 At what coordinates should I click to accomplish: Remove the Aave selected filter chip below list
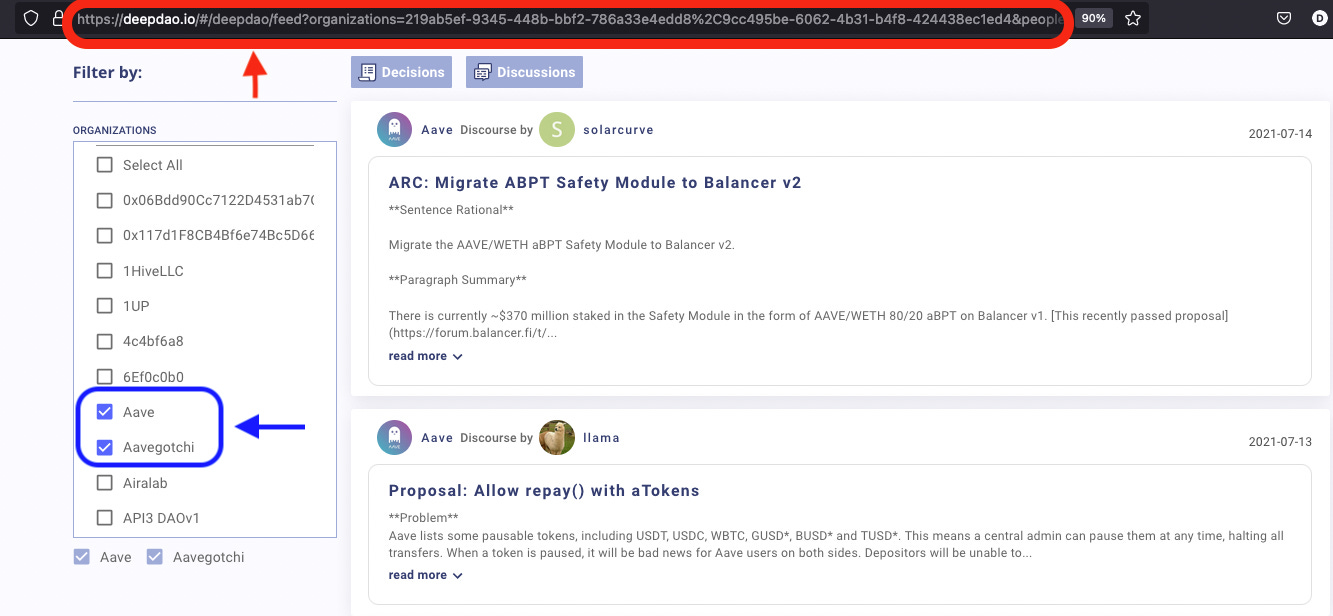pyautogui.click(x=81, y=557)
